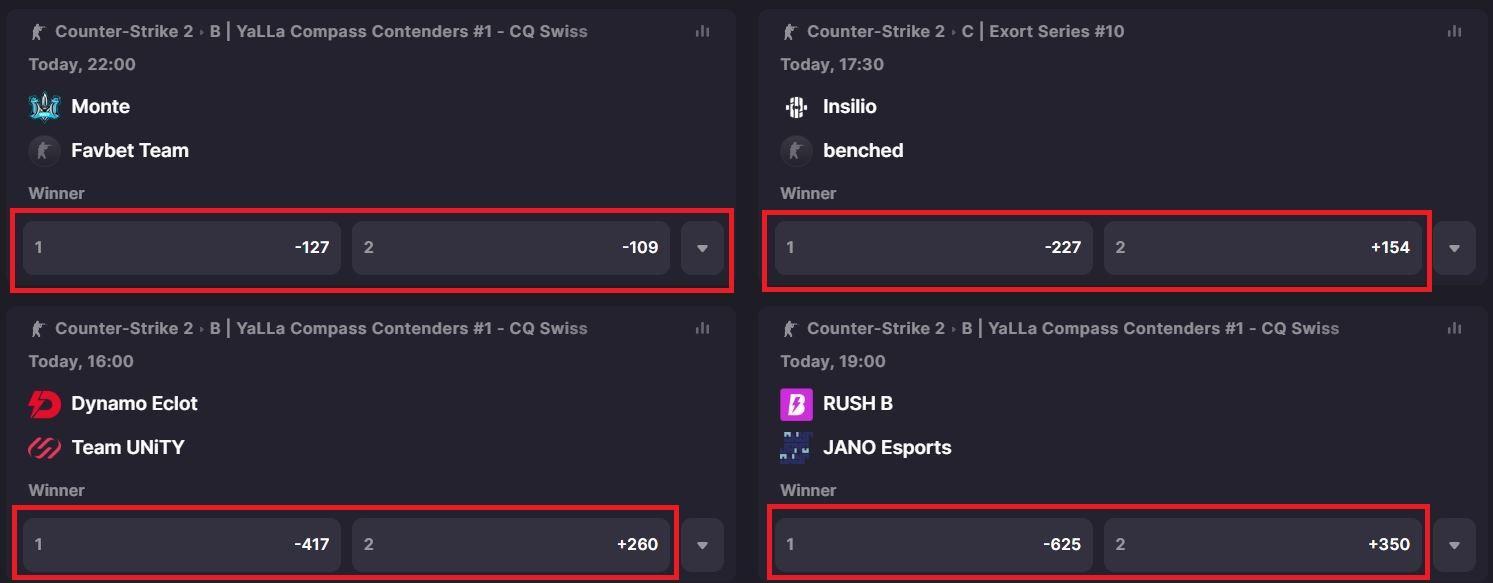Click the Monte team logo
This screenshot has width=1493, height=583.
click(44, 106)
